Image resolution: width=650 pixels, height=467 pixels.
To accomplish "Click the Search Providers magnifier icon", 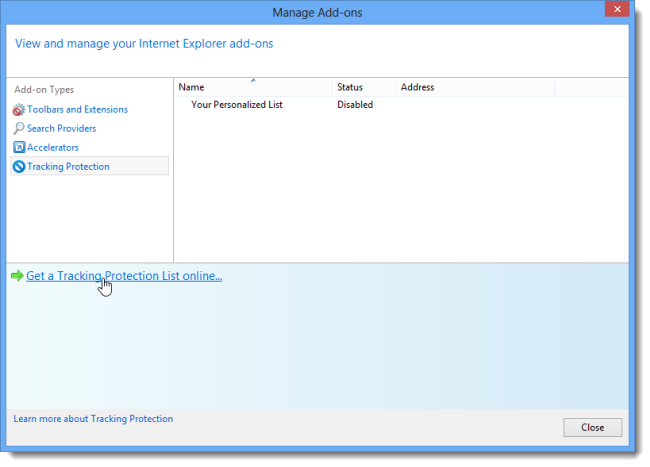I will click(x=19, y=128).
